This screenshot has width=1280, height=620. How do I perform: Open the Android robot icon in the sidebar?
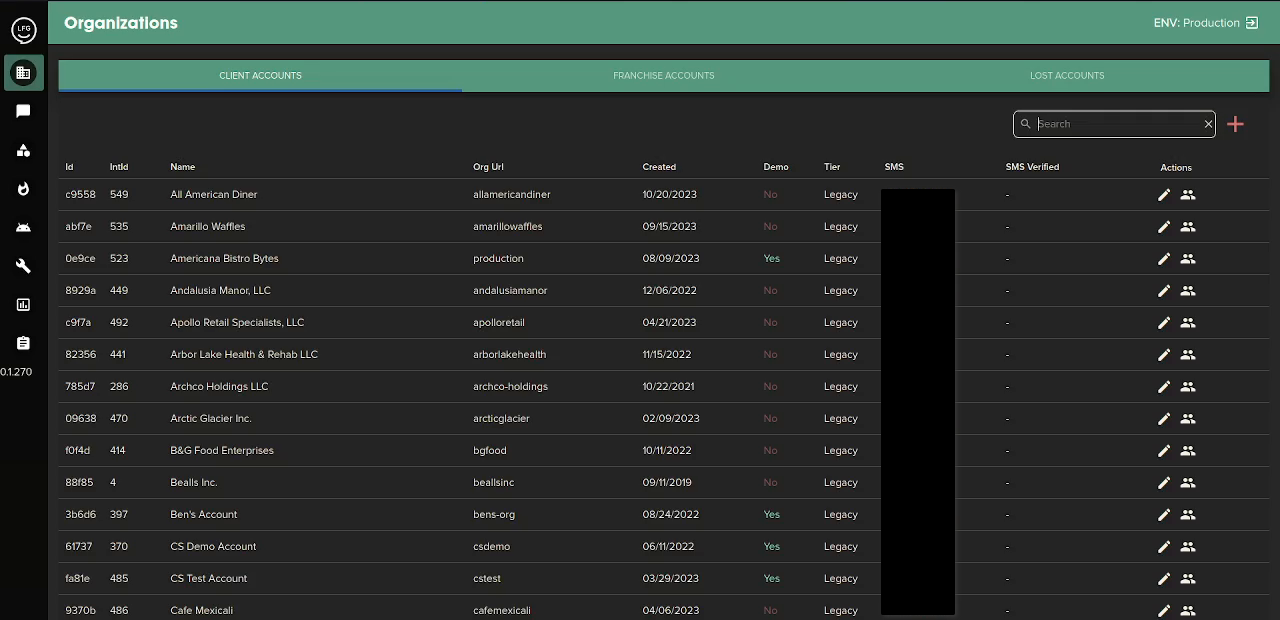pos(23,227)
